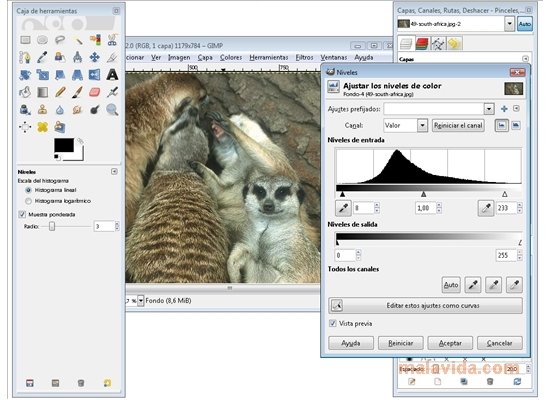Select the Perspective tool
550x400 pixels.
pos(78,75)
